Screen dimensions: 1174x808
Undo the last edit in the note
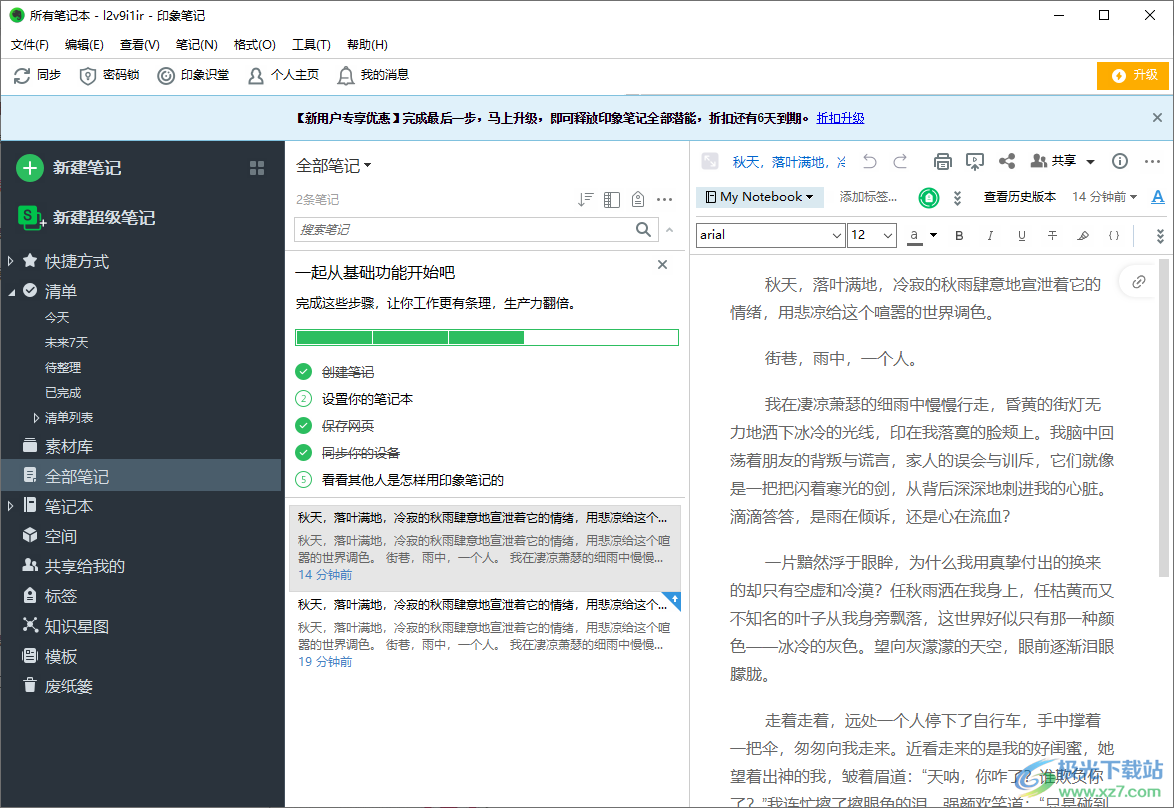[869, 161]
